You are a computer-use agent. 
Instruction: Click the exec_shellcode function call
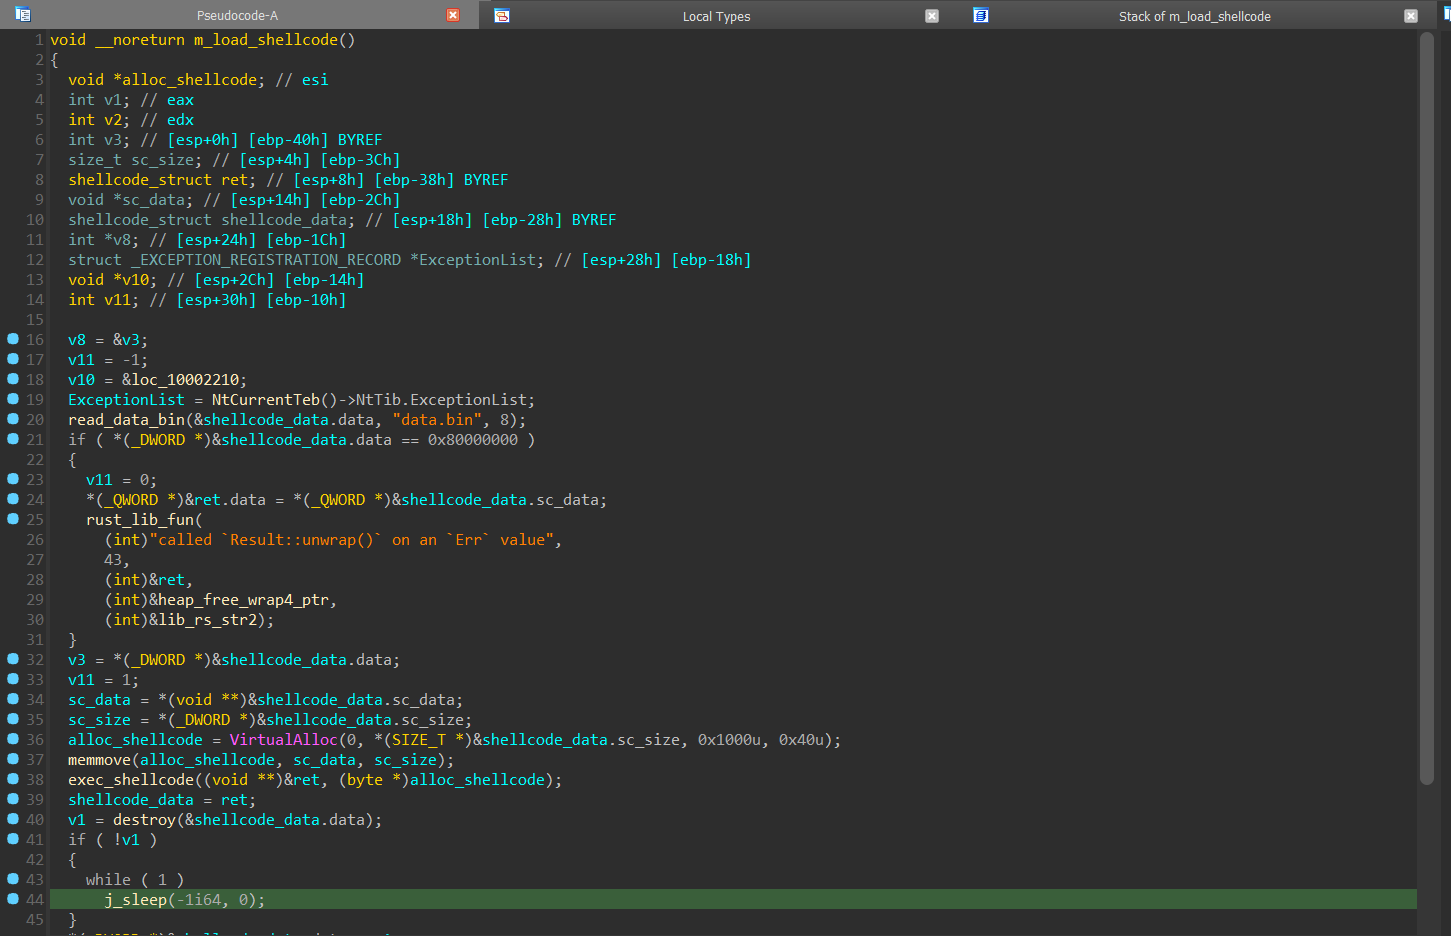coord(131,780)
